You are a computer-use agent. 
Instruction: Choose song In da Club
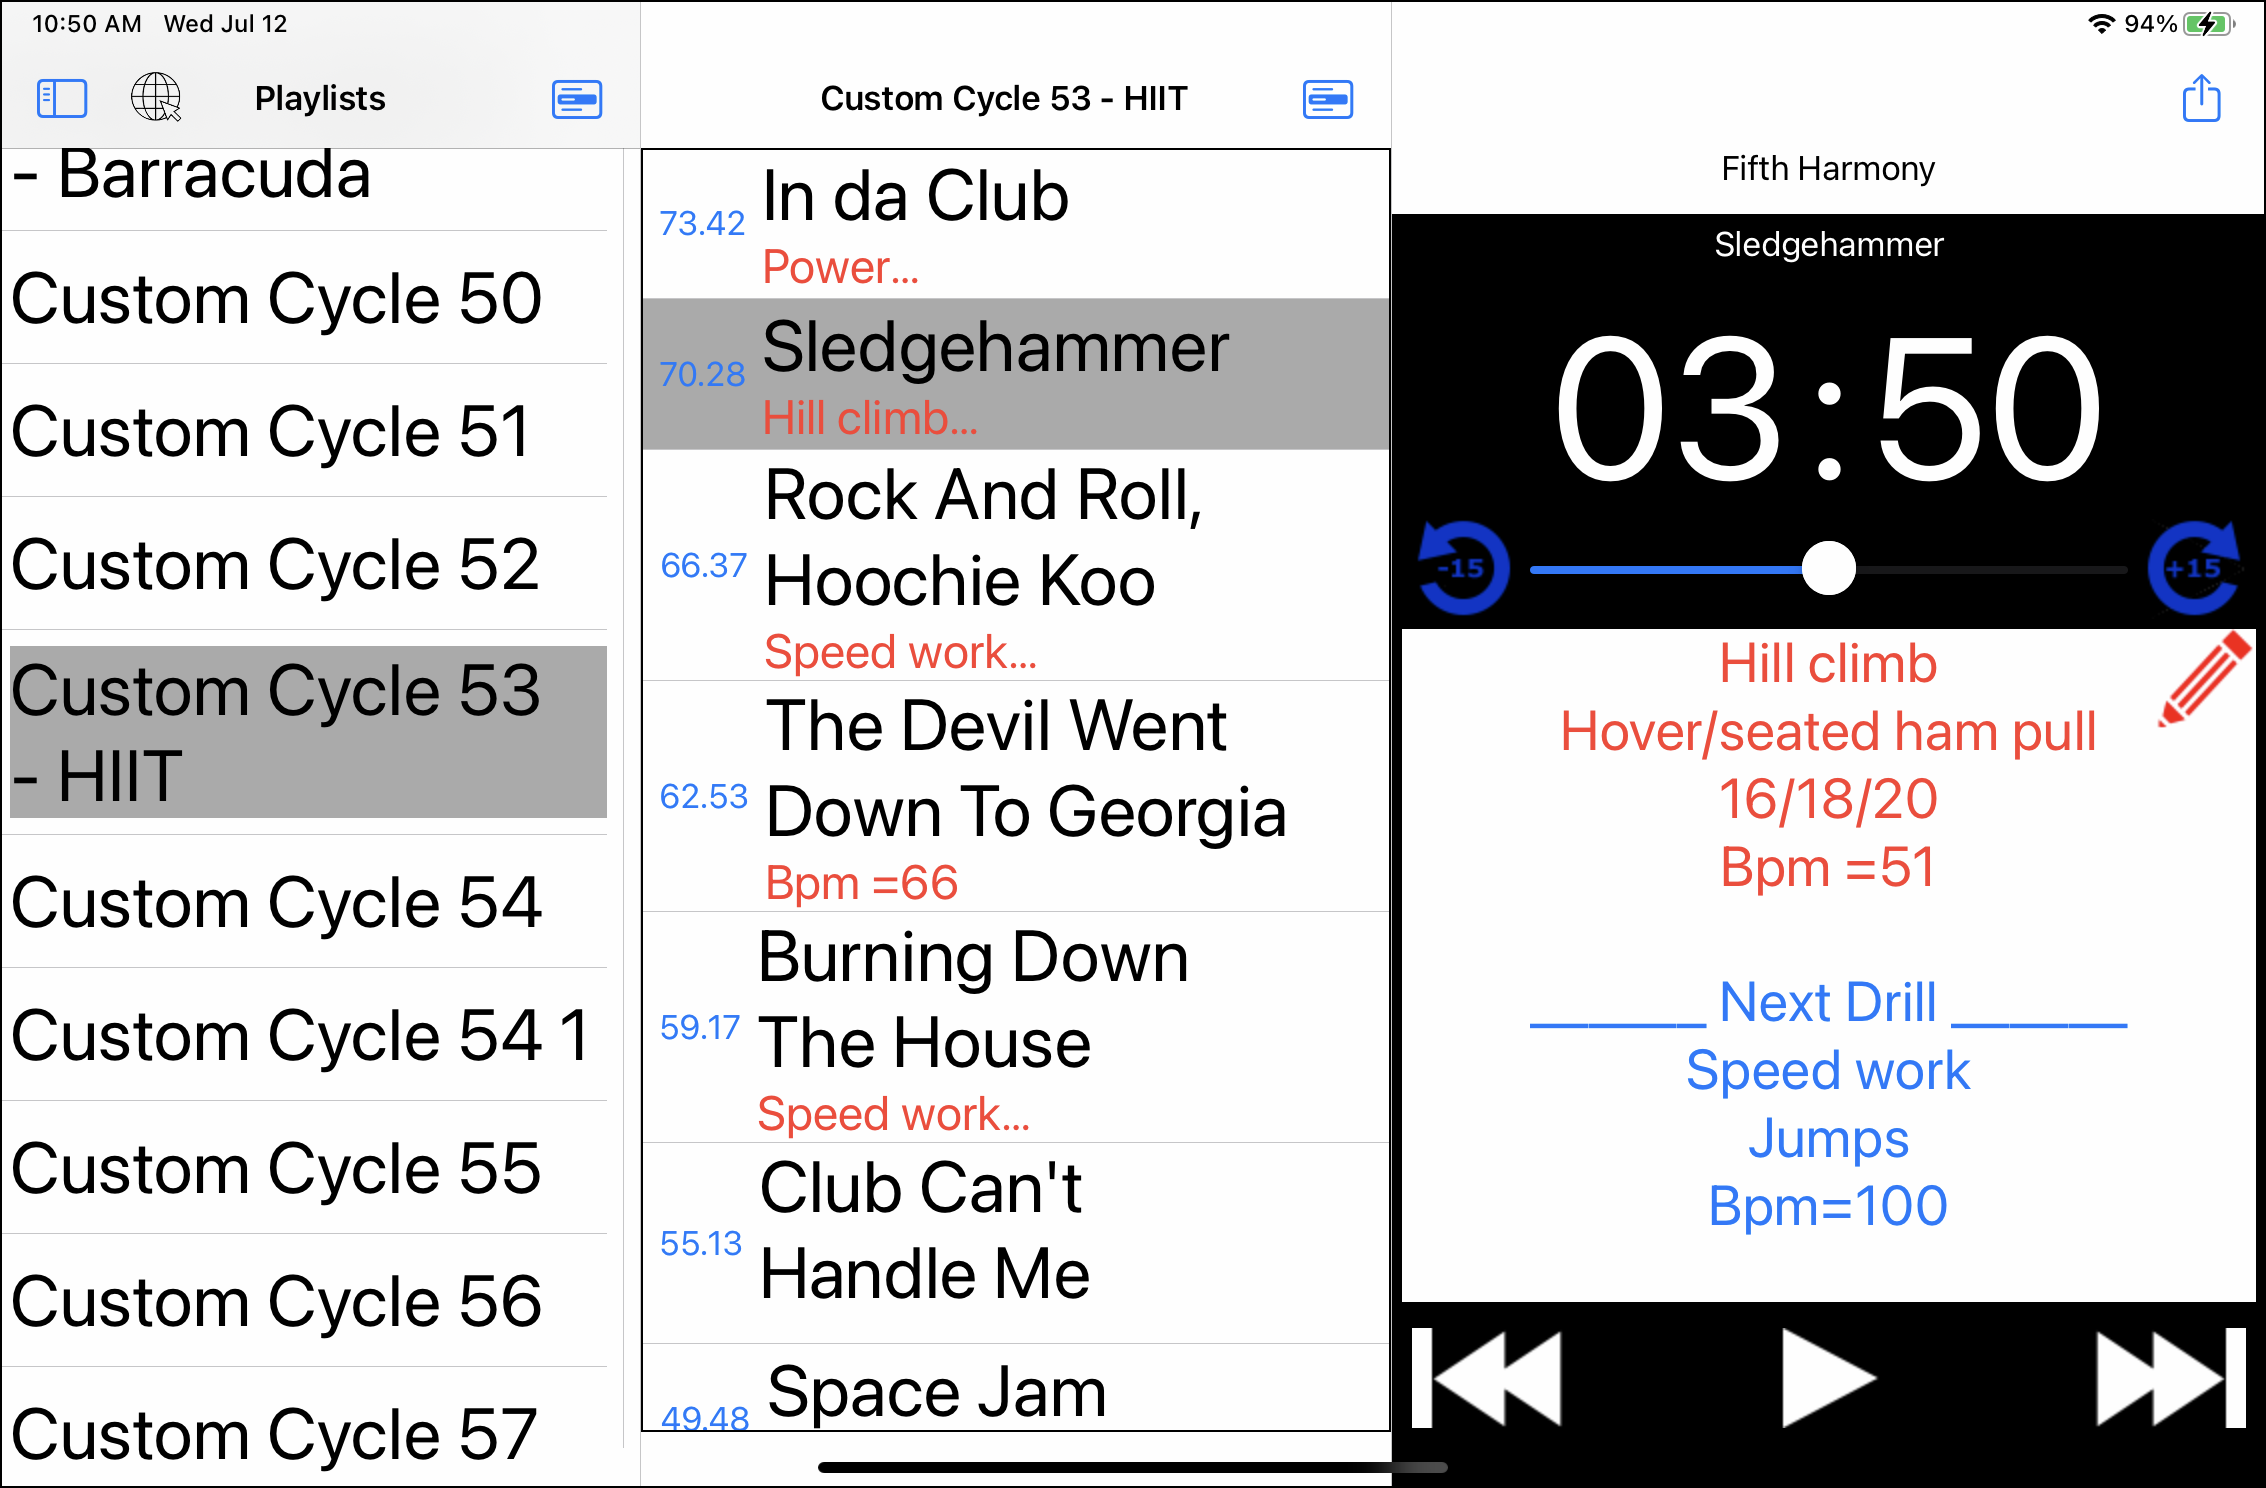click(1016, 224)
